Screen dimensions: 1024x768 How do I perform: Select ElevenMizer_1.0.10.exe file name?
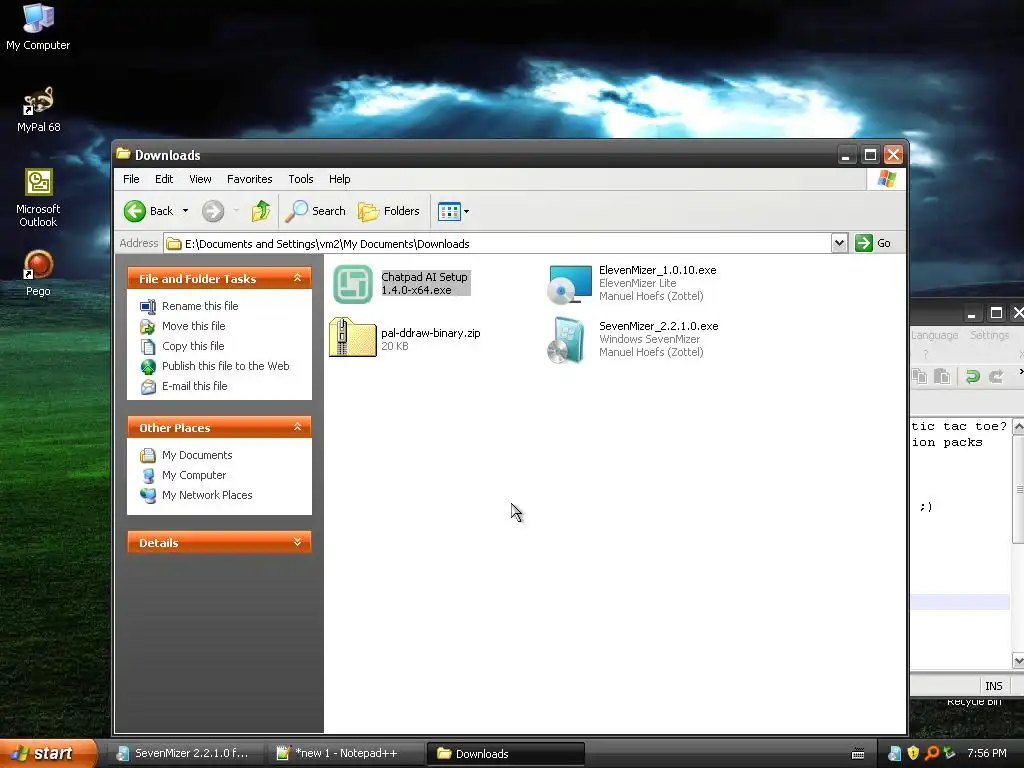click(x=658, y=270)
